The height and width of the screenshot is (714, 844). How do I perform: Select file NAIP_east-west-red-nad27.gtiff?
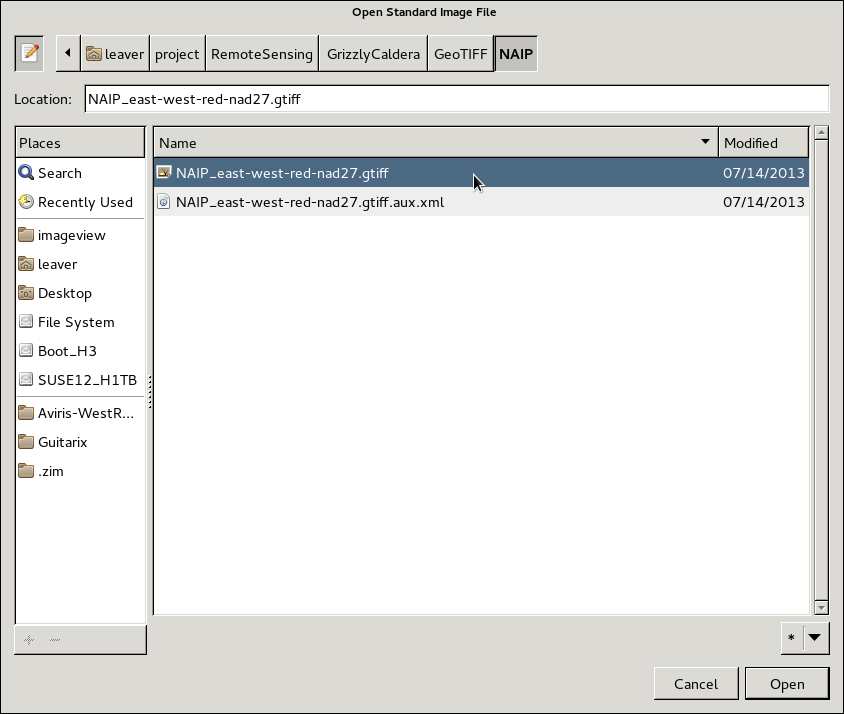click(x=481, y=173)
